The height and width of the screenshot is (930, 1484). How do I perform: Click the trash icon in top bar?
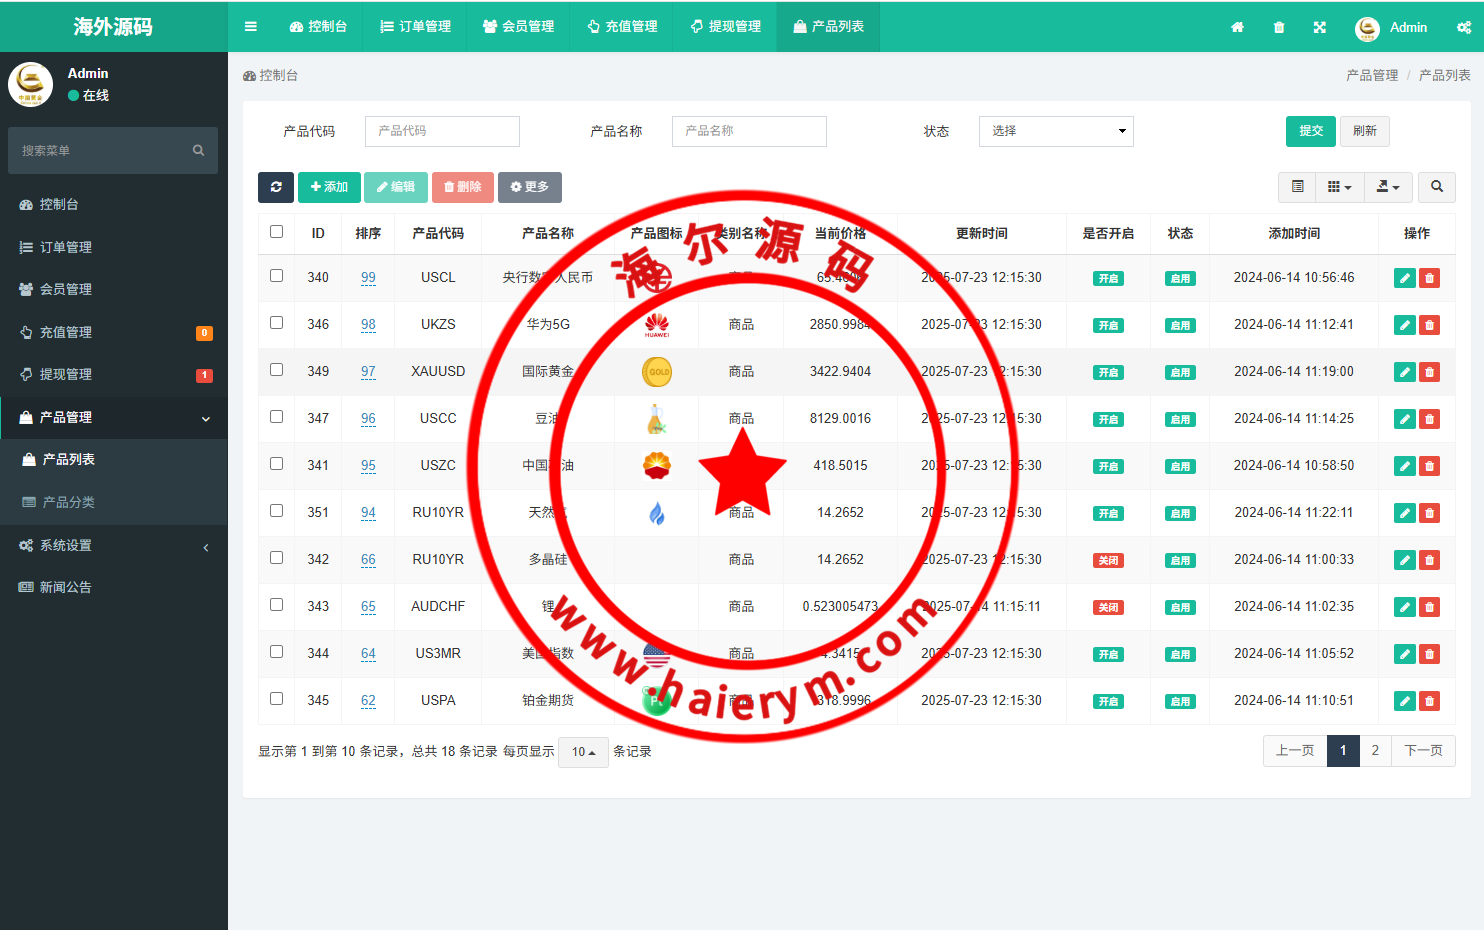pyautogui.click(x=1279, y=27)
